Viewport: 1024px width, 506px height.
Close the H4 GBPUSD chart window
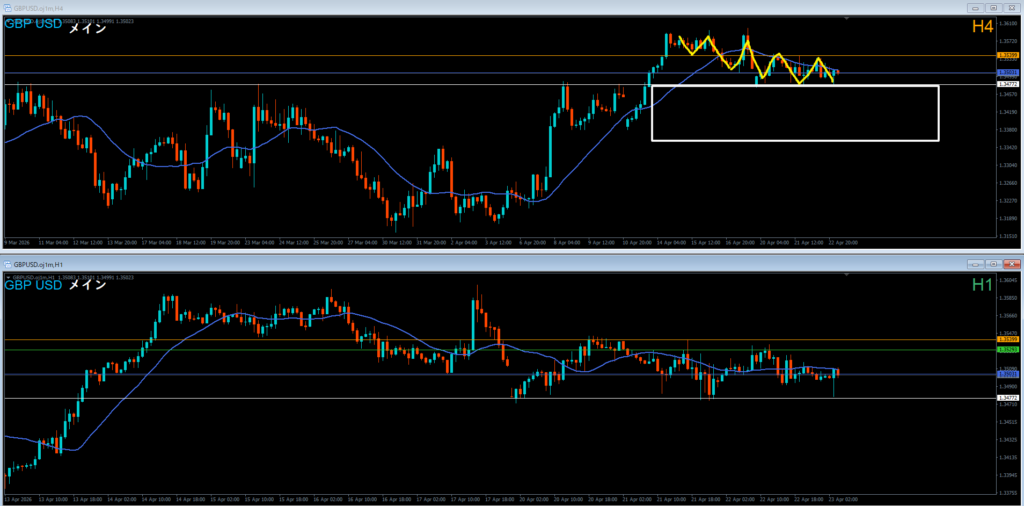point(1011,7)
